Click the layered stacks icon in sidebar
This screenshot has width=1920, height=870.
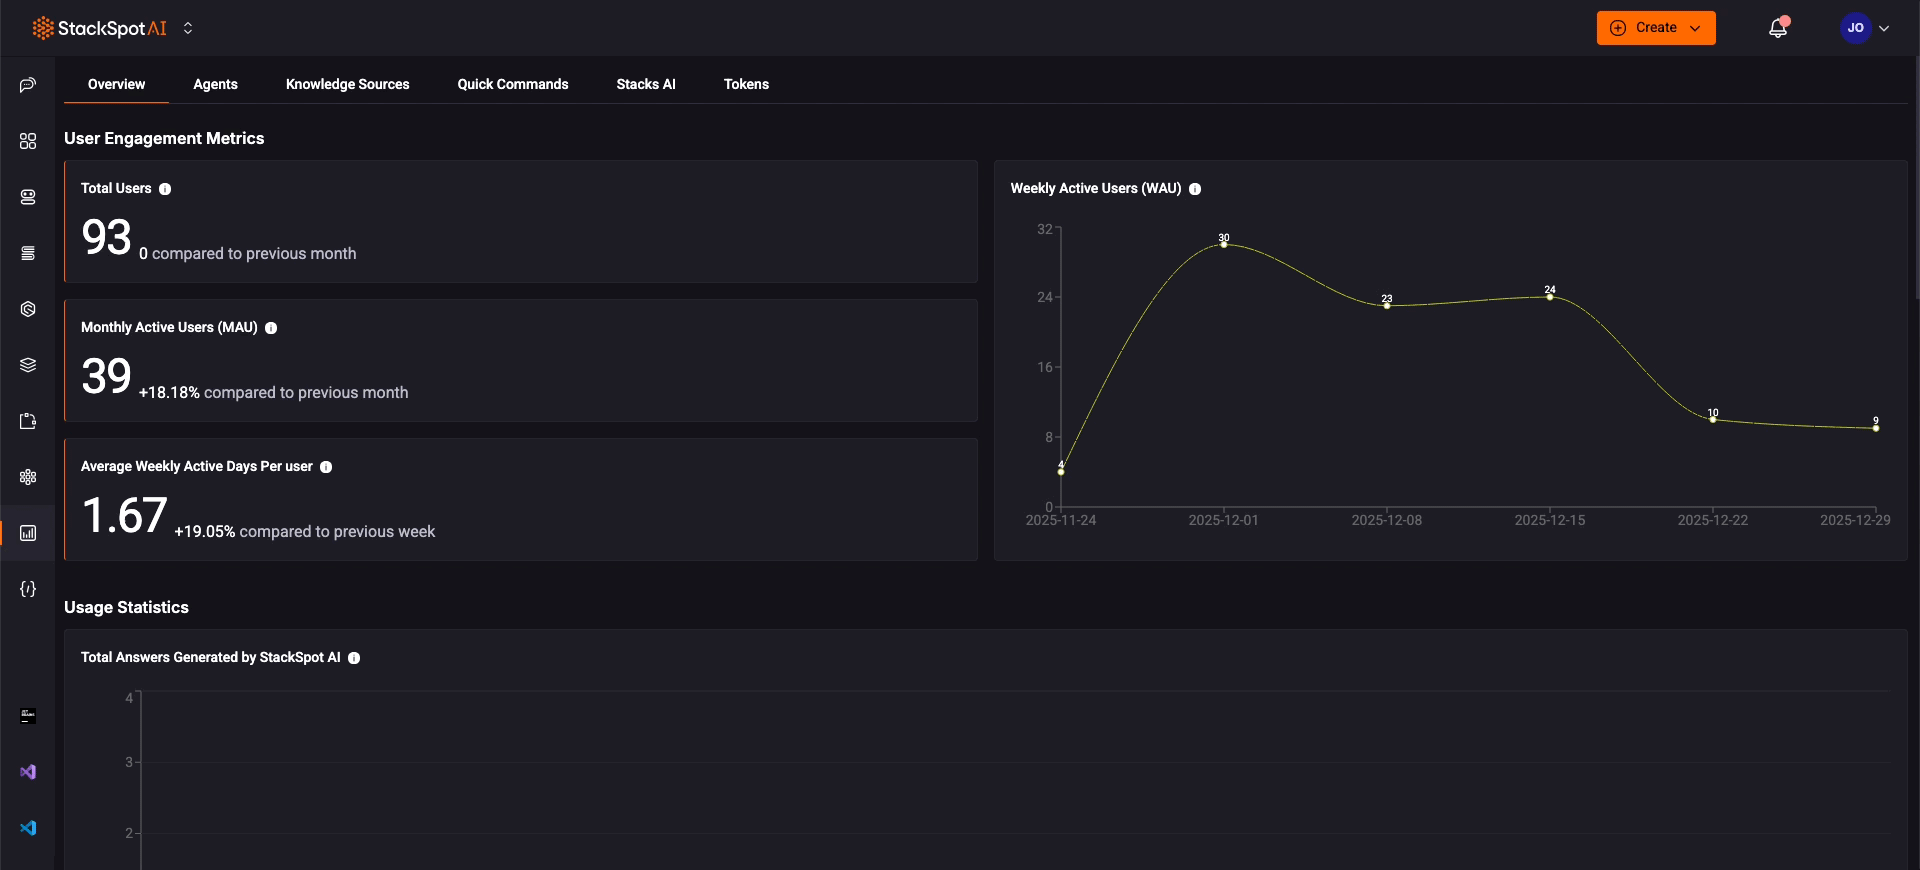28,365
